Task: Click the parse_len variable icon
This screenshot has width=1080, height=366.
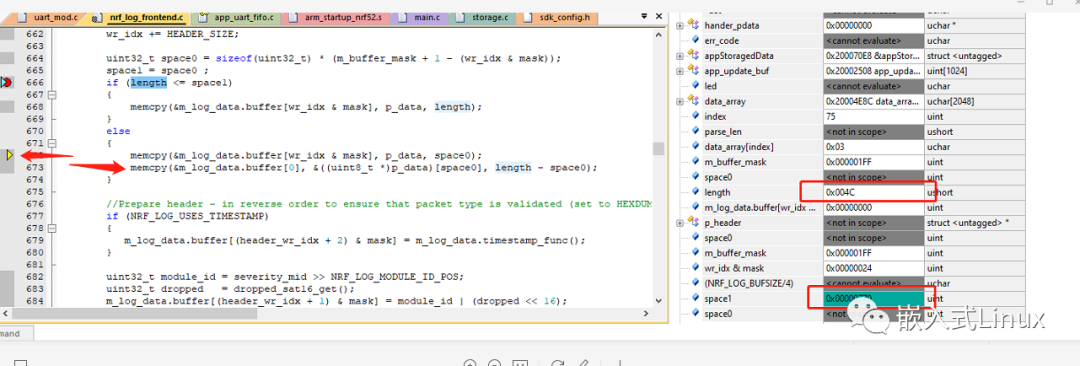Action: 695,132
